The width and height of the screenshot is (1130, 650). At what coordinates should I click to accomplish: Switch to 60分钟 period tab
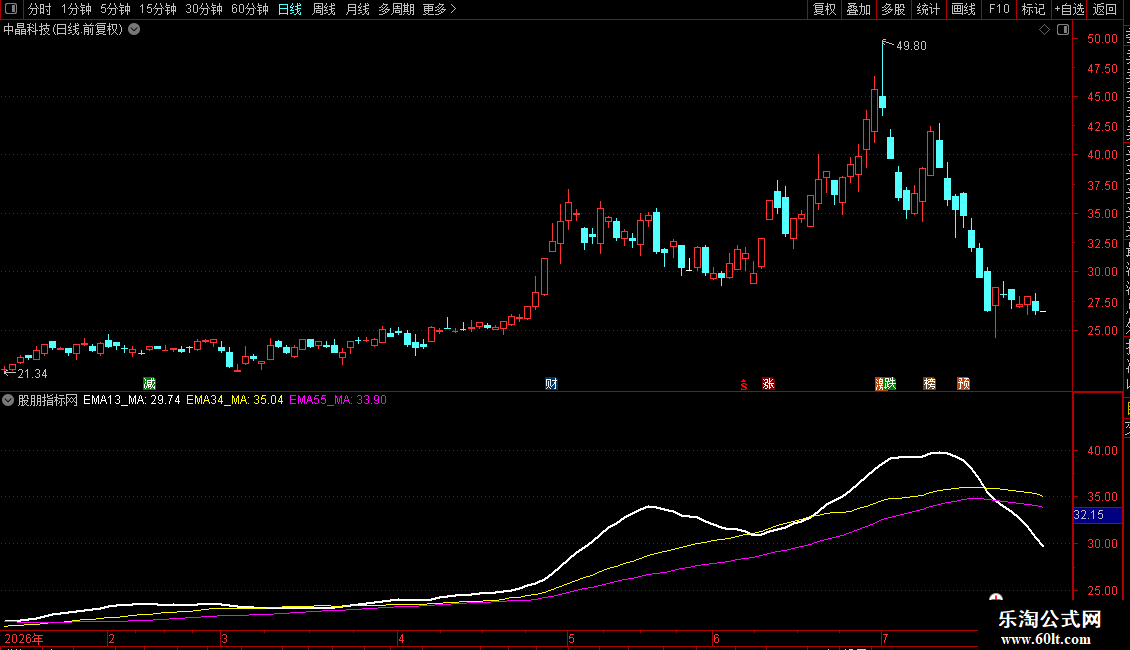point(250,9)
